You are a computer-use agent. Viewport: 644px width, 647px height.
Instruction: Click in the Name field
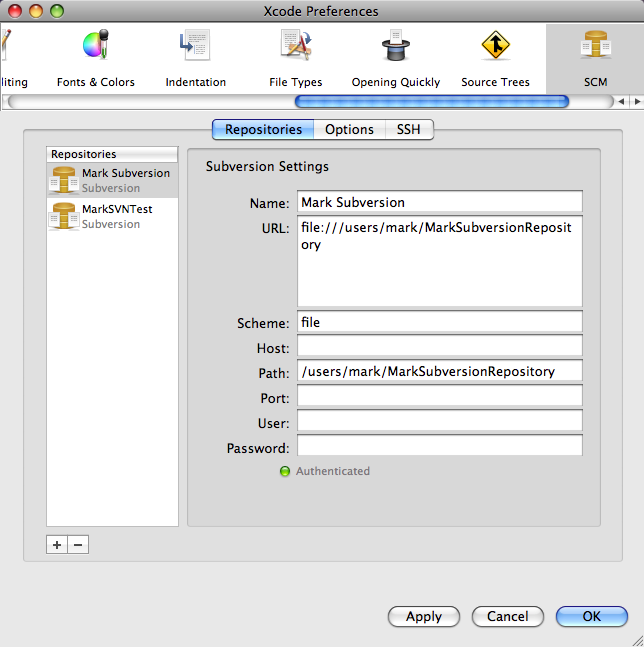[440, 202]
